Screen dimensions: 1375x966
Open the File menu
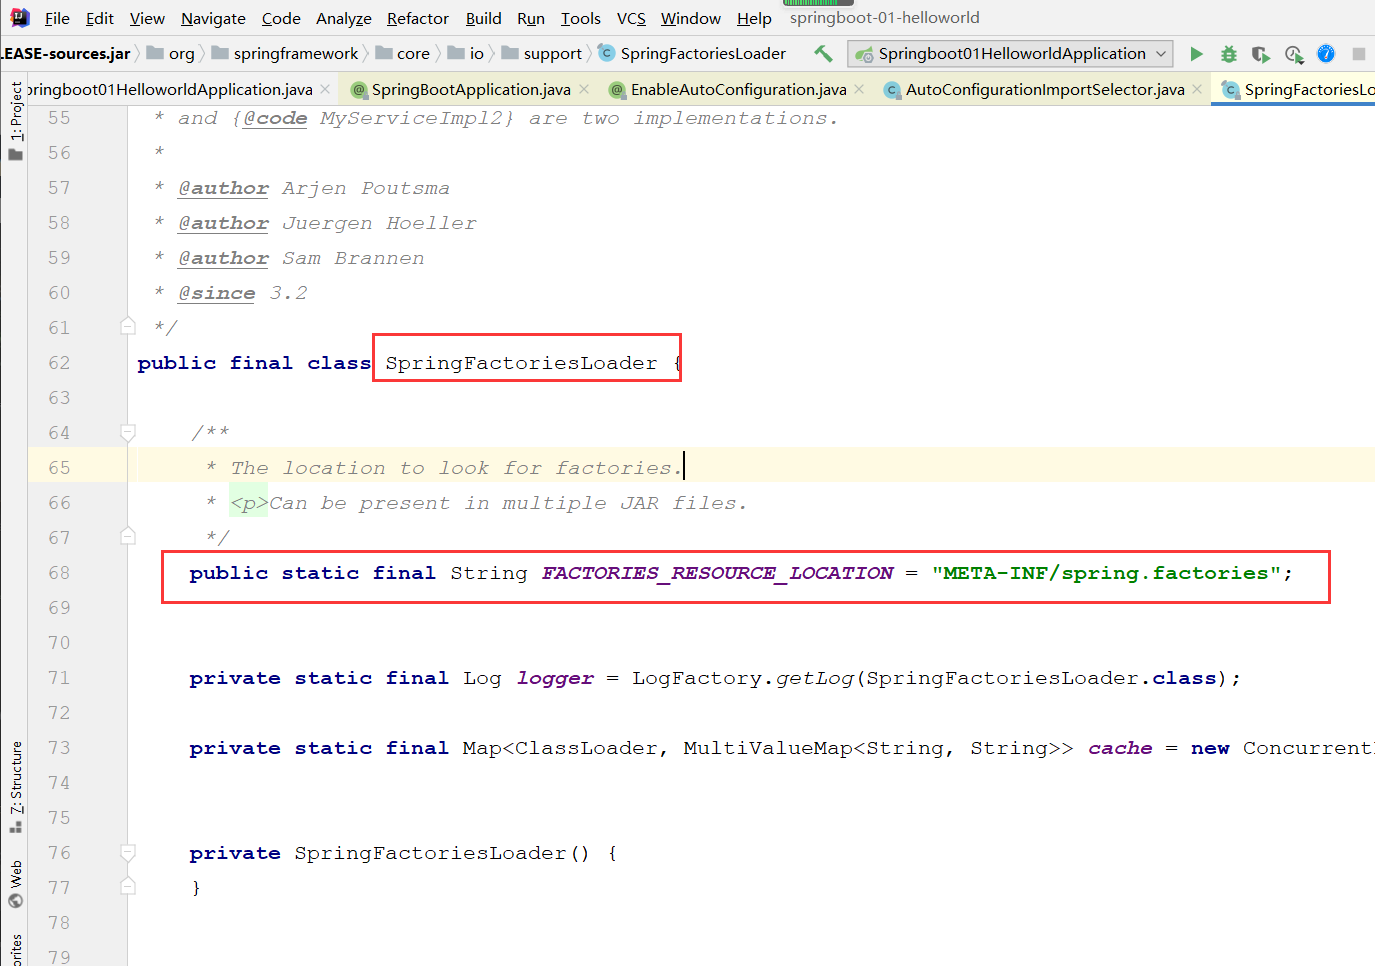coord(57,18)
